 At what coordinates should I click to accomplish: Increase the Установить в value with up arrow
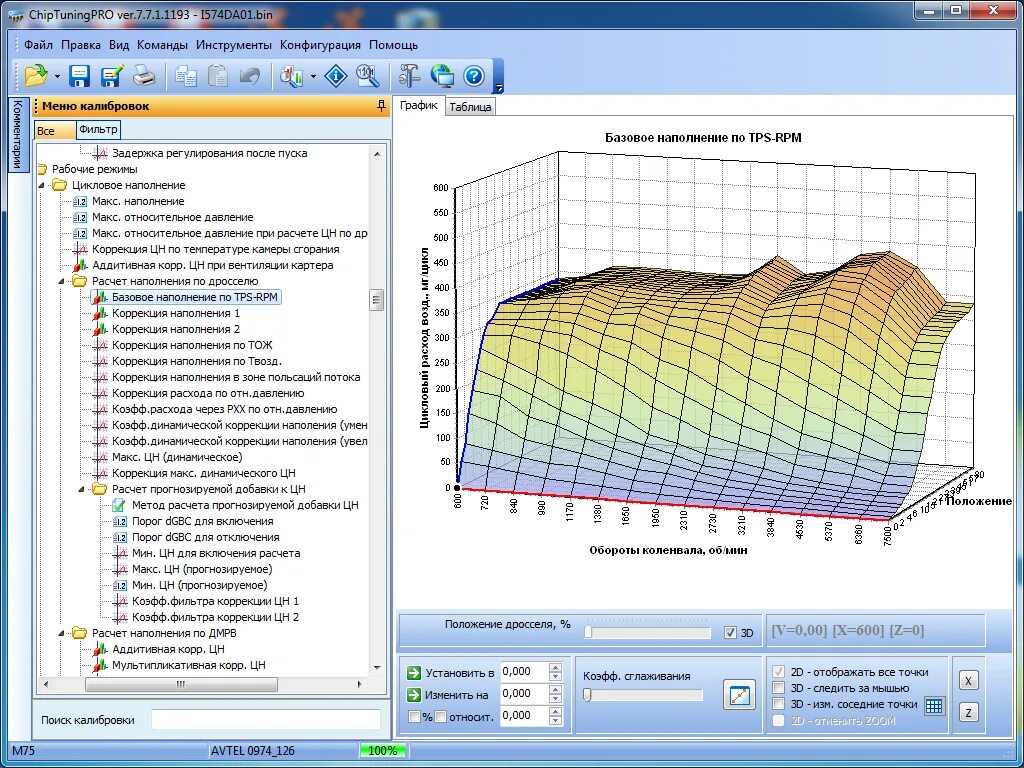555,667
